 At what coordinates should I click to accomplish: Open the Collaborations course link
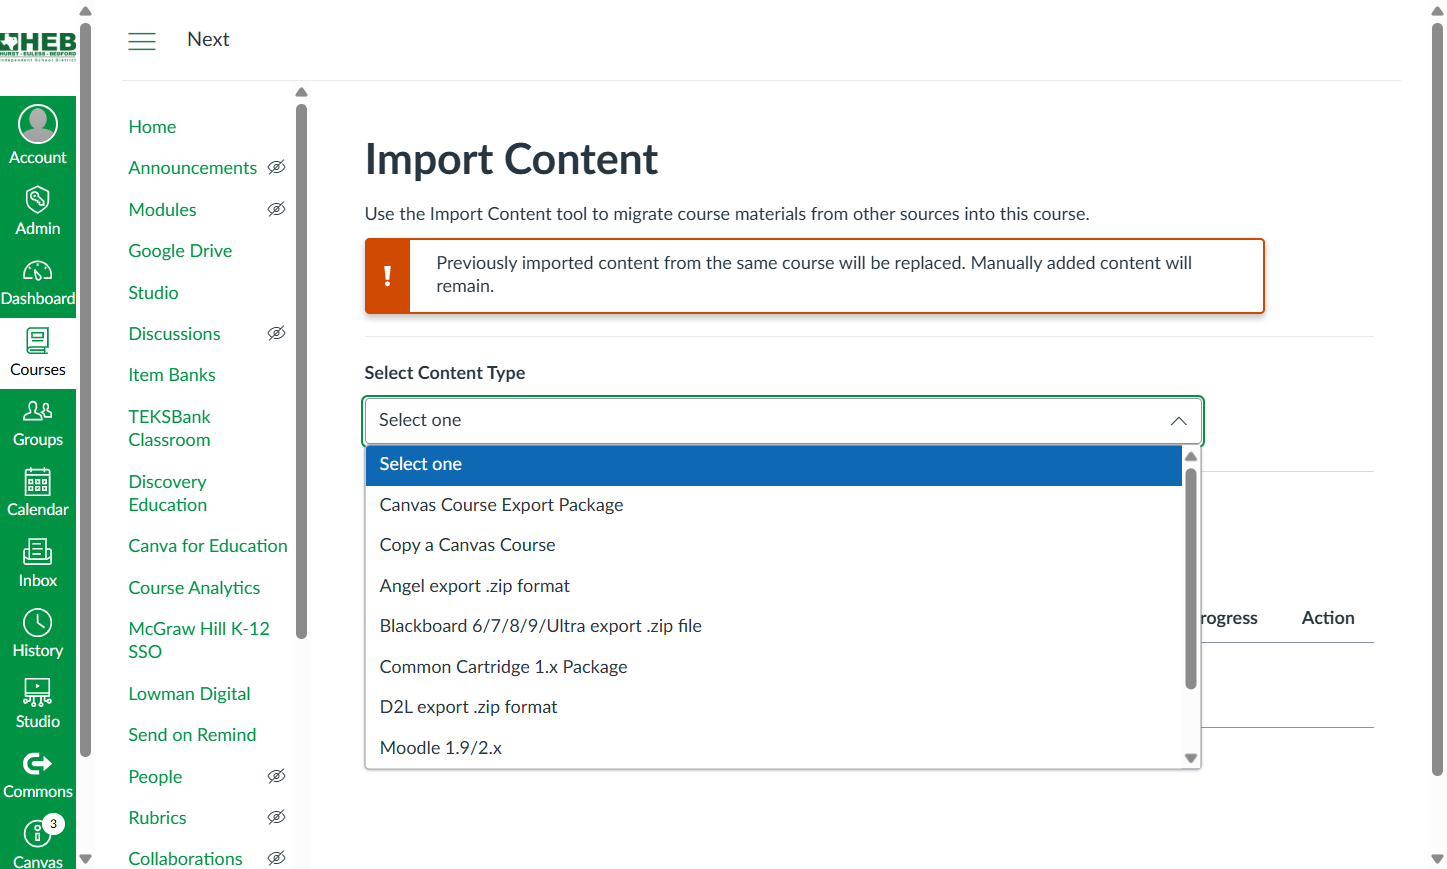(x=185, y=859)
